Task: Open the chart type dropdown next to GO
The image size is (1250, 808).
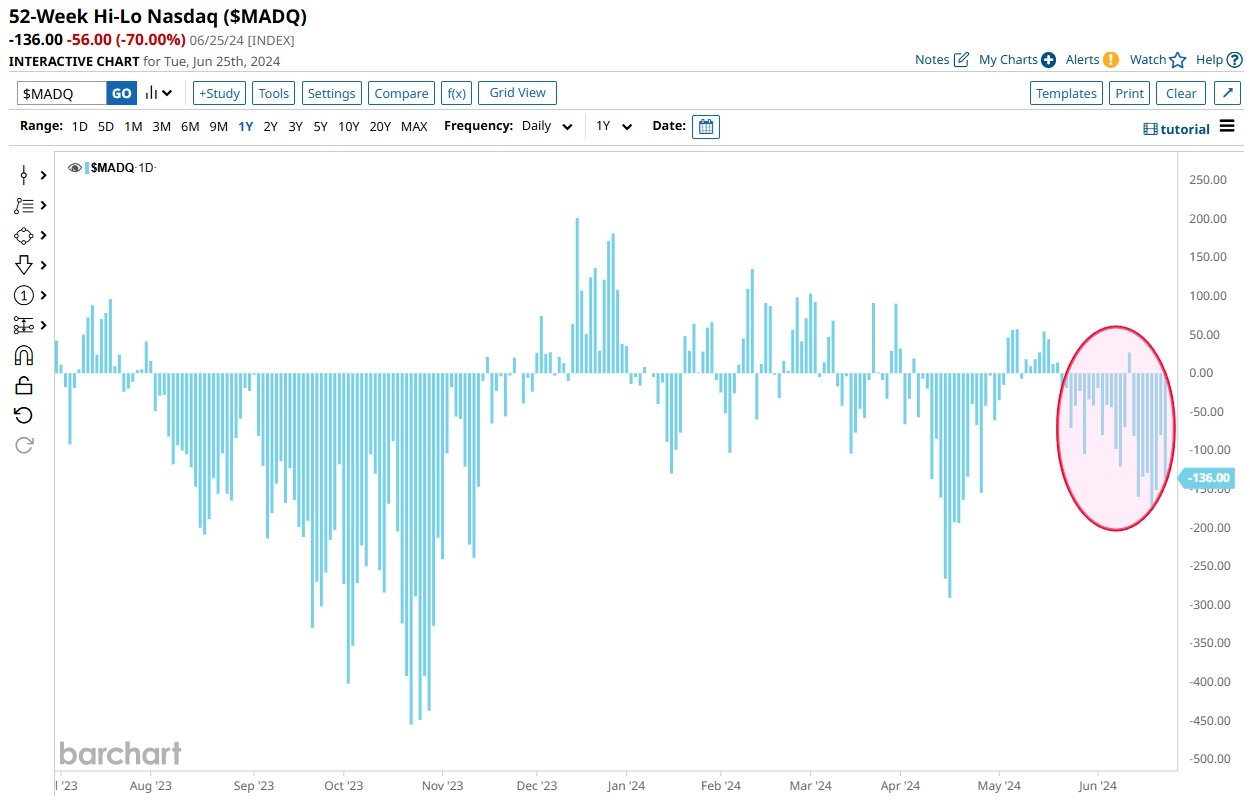Action: [x=159, y=93]
